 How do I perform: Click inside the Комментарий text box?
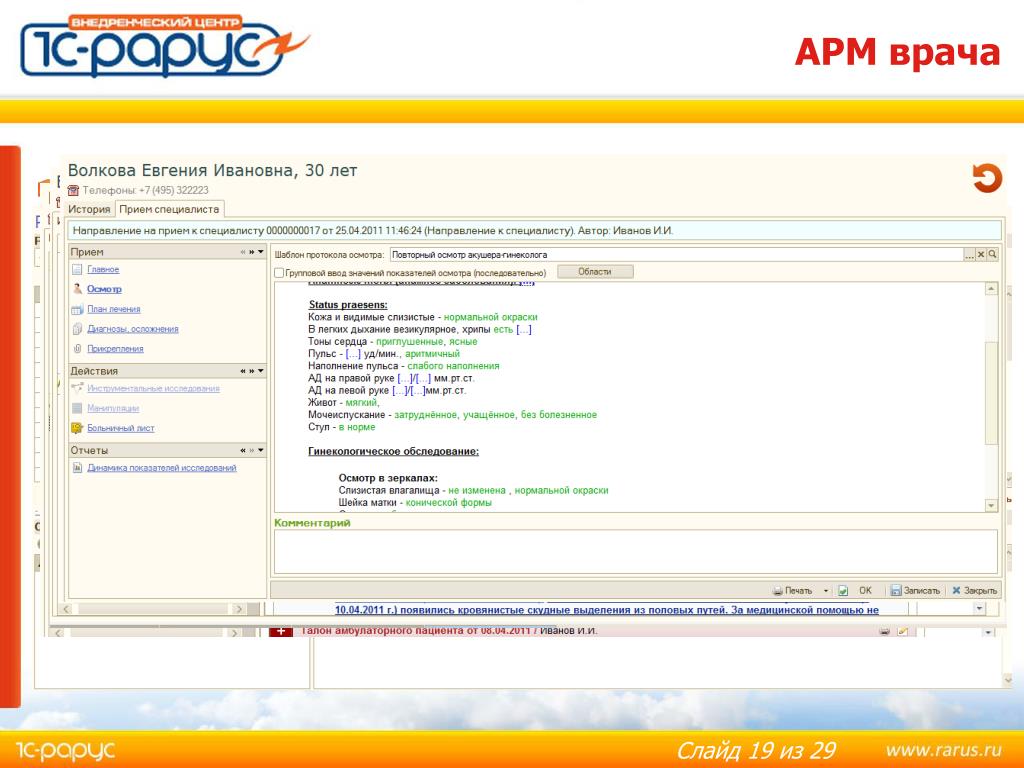tap(635, 552)
